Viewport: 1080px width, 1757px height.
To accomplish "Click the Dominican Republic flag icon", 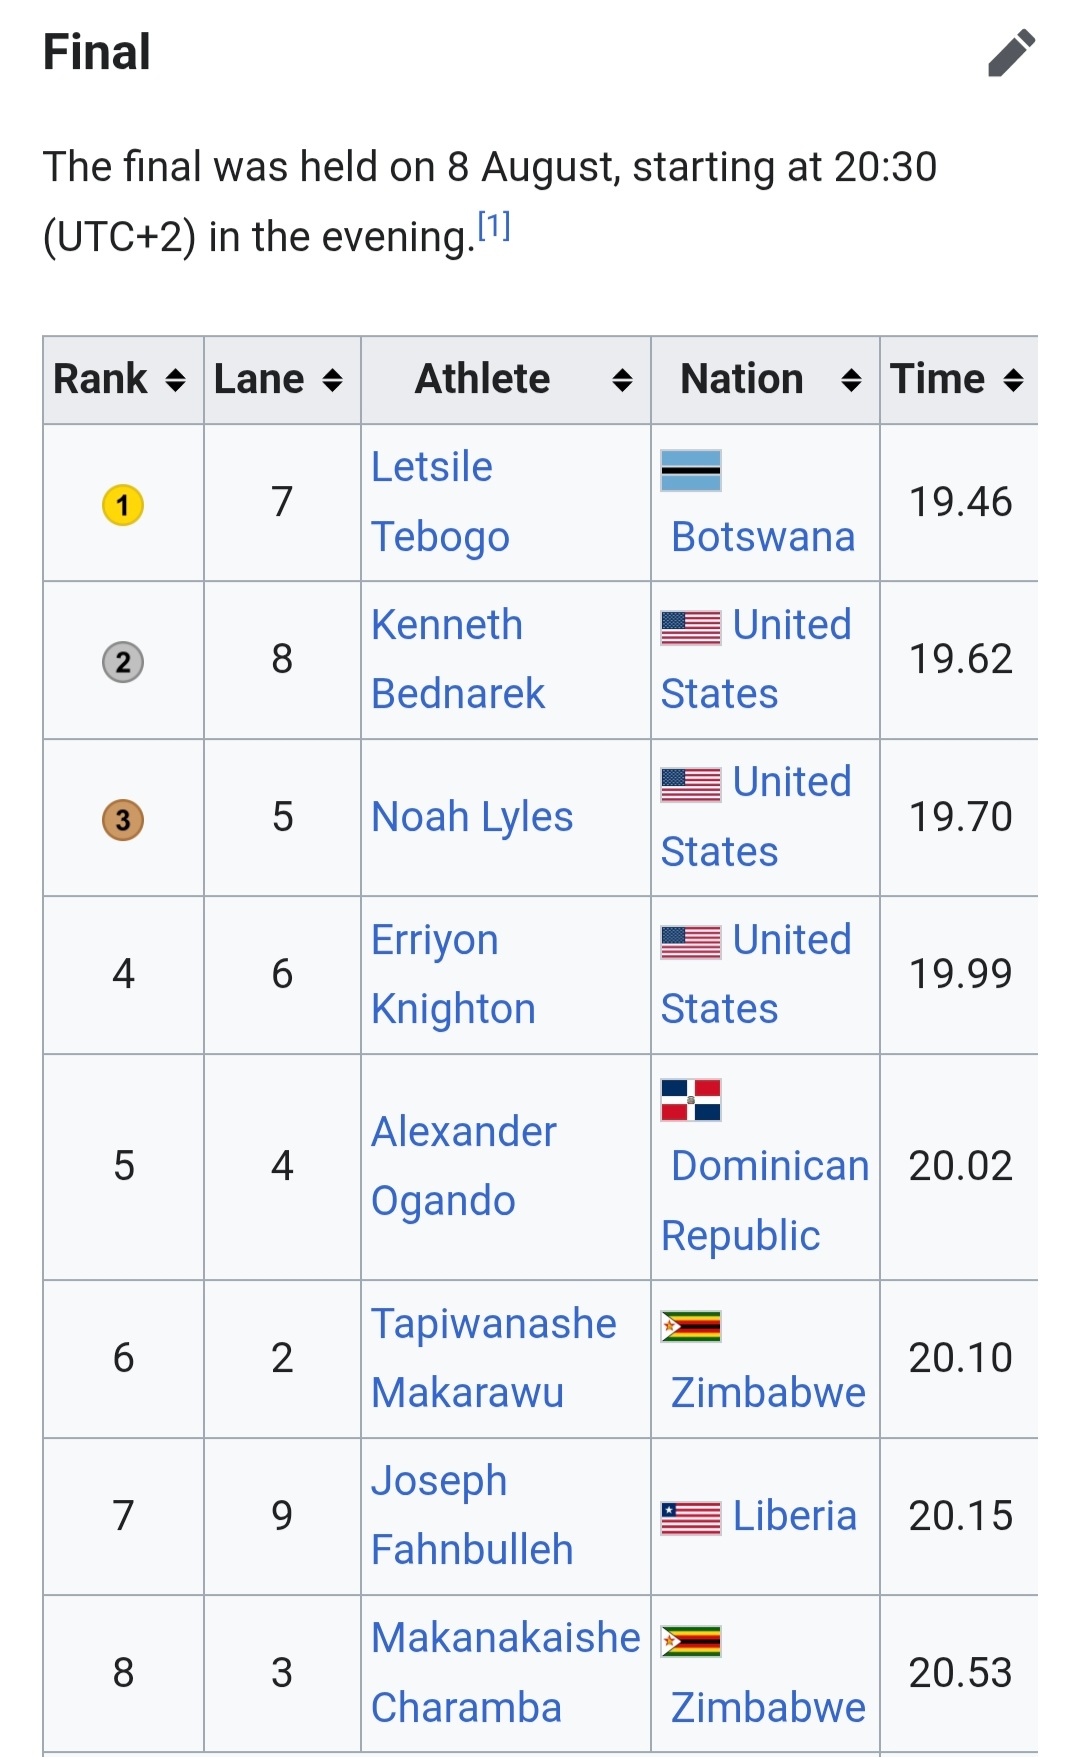I will 691,1100.
